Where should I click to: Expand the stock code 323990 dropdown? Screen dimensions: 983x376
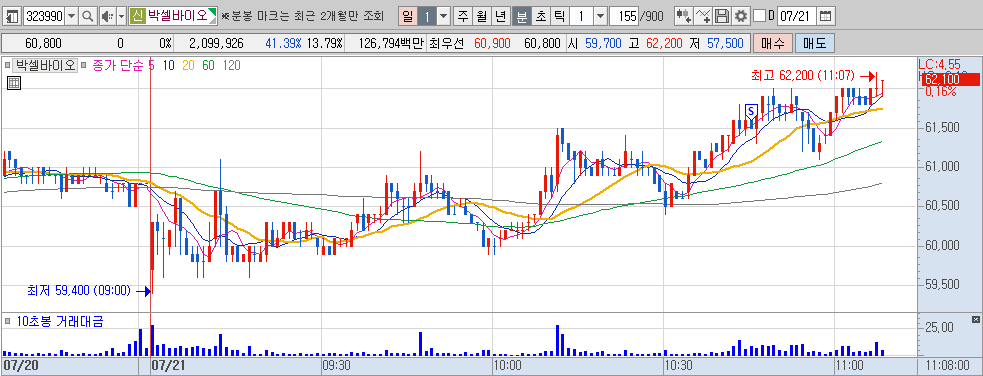point(71,16)
